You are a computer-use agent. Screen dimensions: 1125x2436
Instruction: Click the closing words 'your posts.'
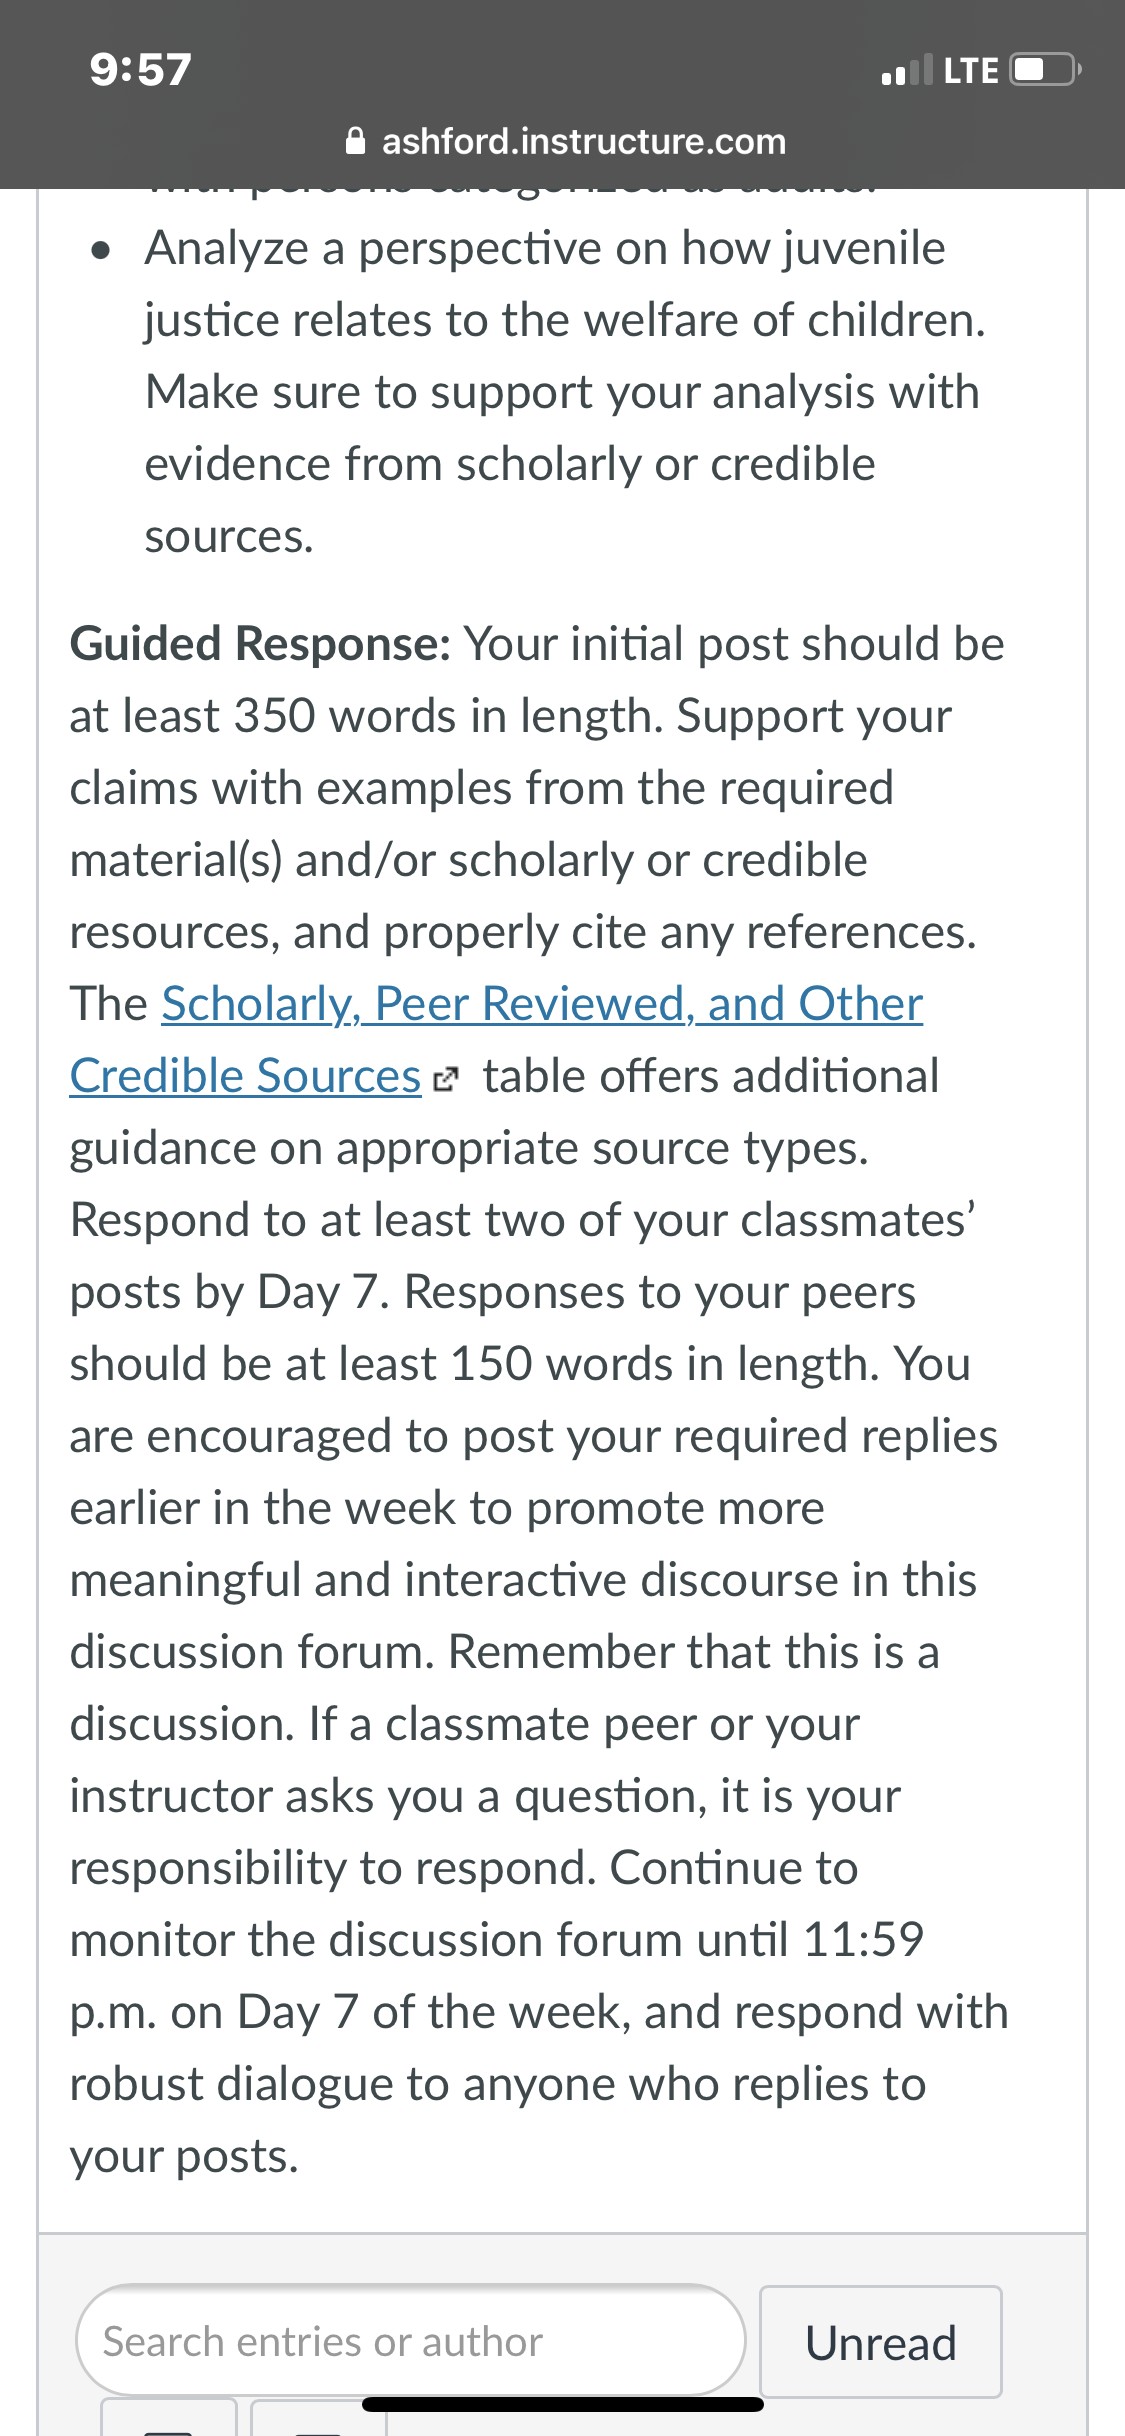click(184, 2157)
